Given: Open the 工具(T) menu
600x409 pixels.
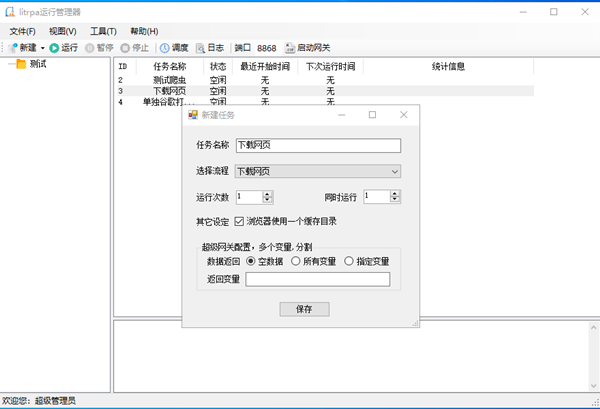Looking at the screenshot, I should 103,31.
